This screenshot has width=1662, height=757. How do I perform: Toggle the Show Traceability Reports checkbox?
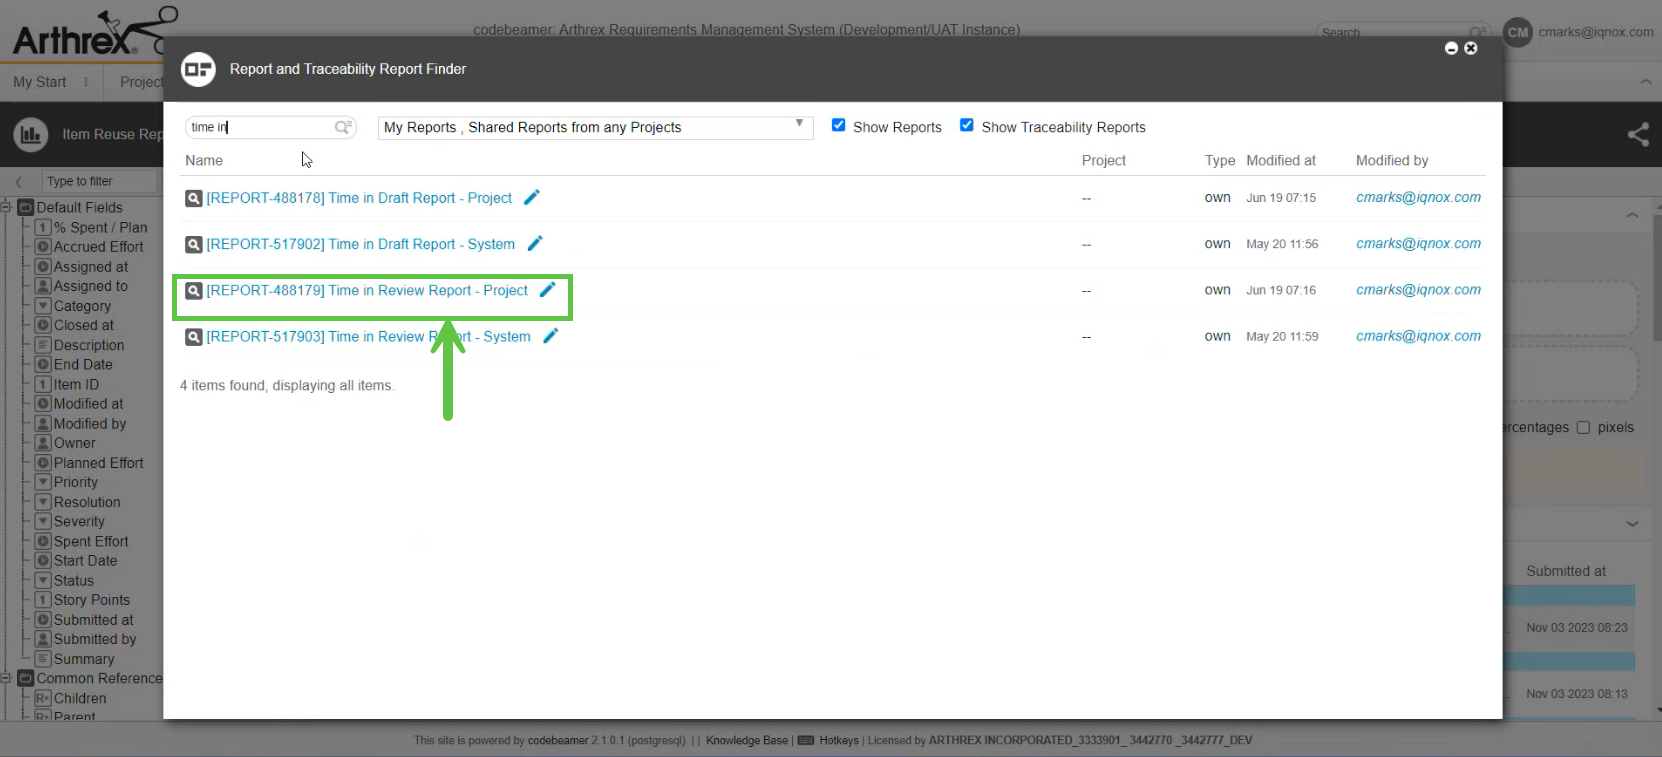click(967, 126)
